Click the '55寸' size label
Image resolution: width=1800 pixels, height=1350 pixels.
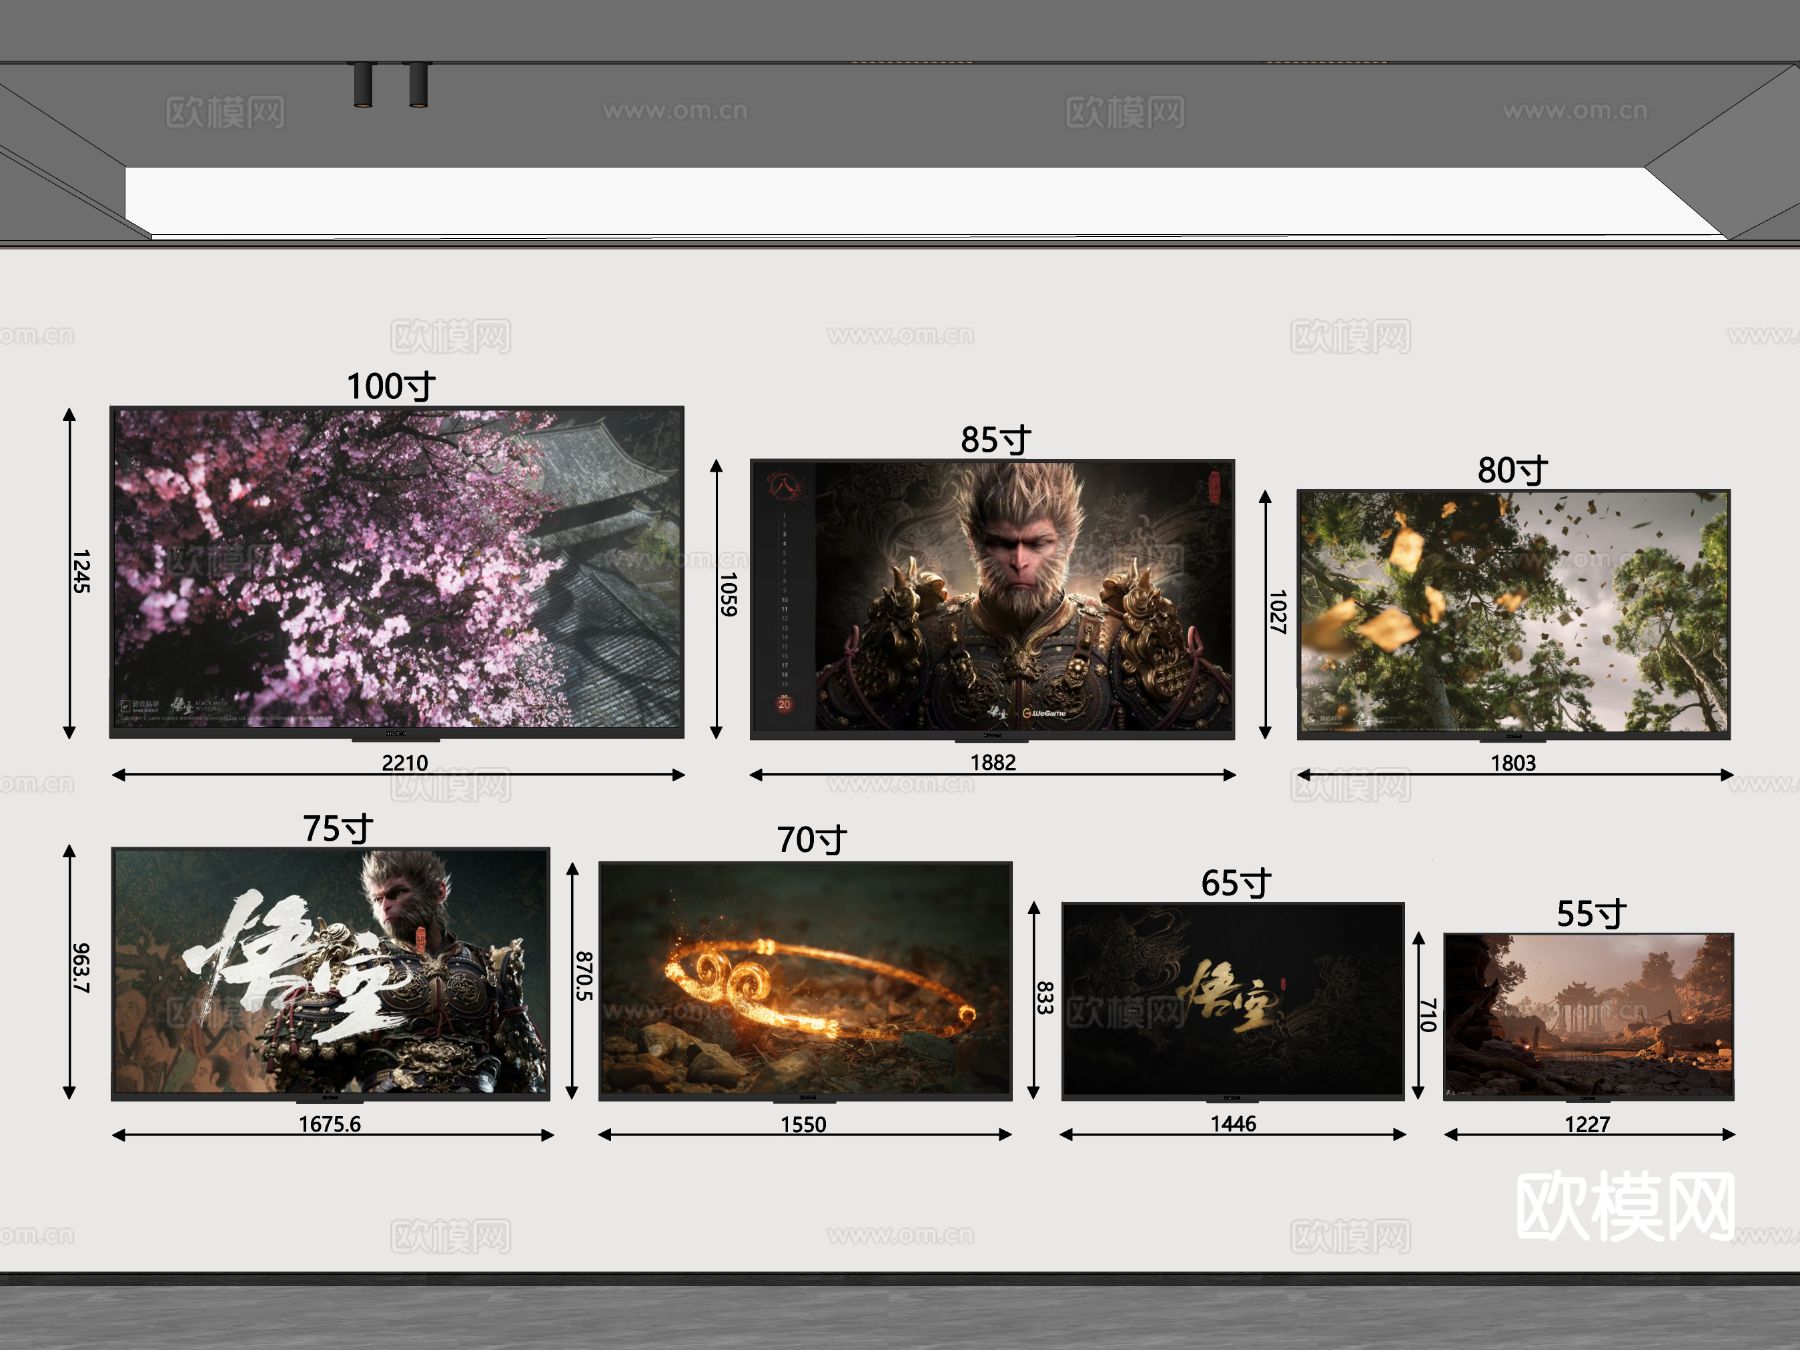1591,914
